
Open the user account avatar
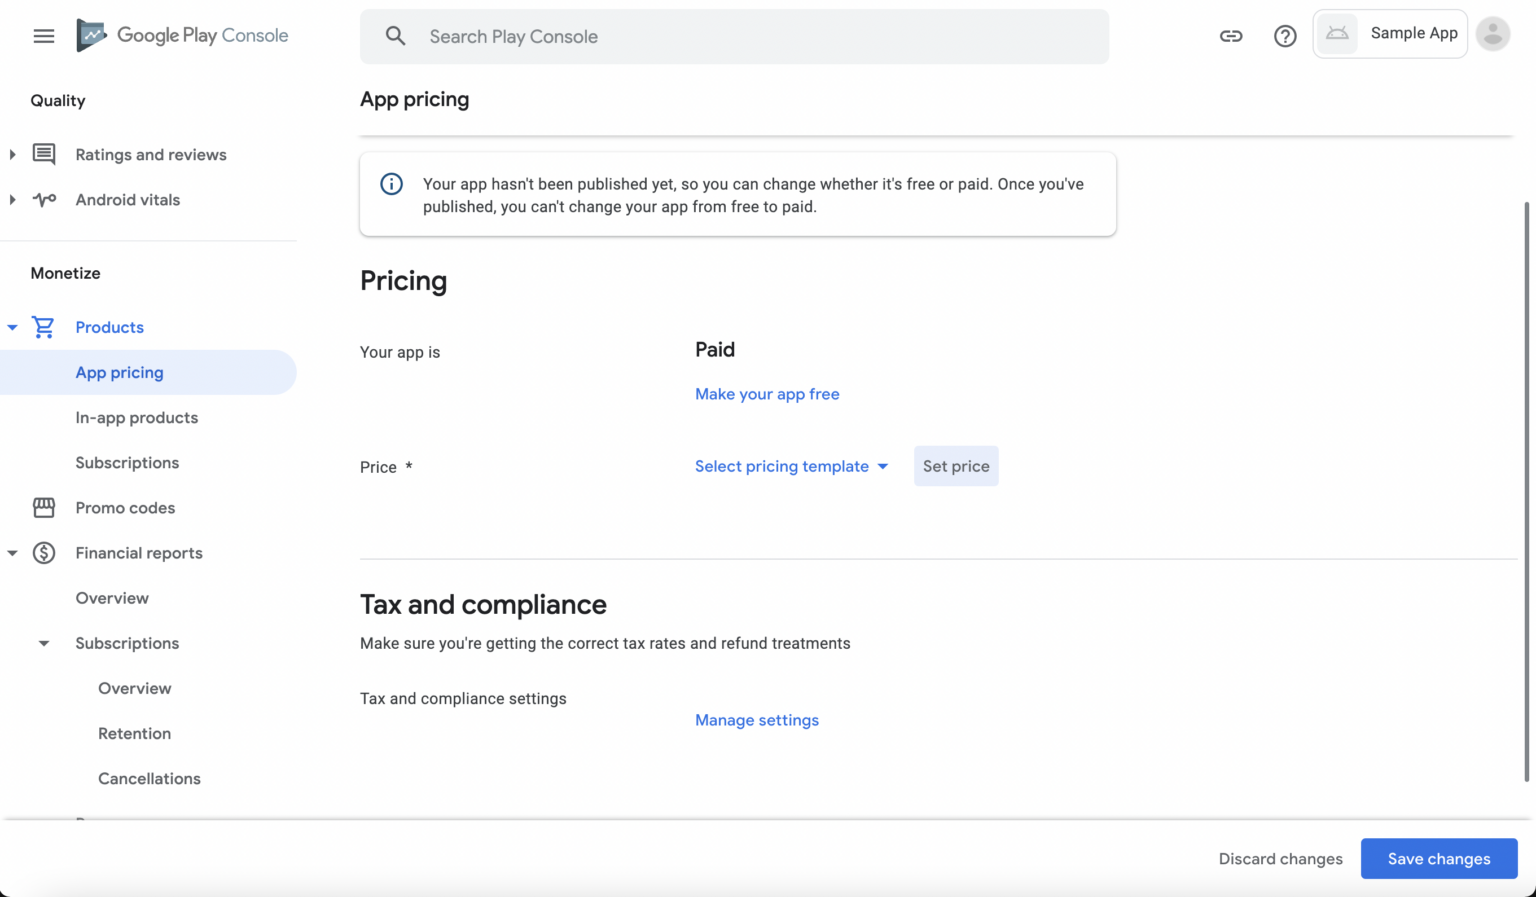point(1493,34)
